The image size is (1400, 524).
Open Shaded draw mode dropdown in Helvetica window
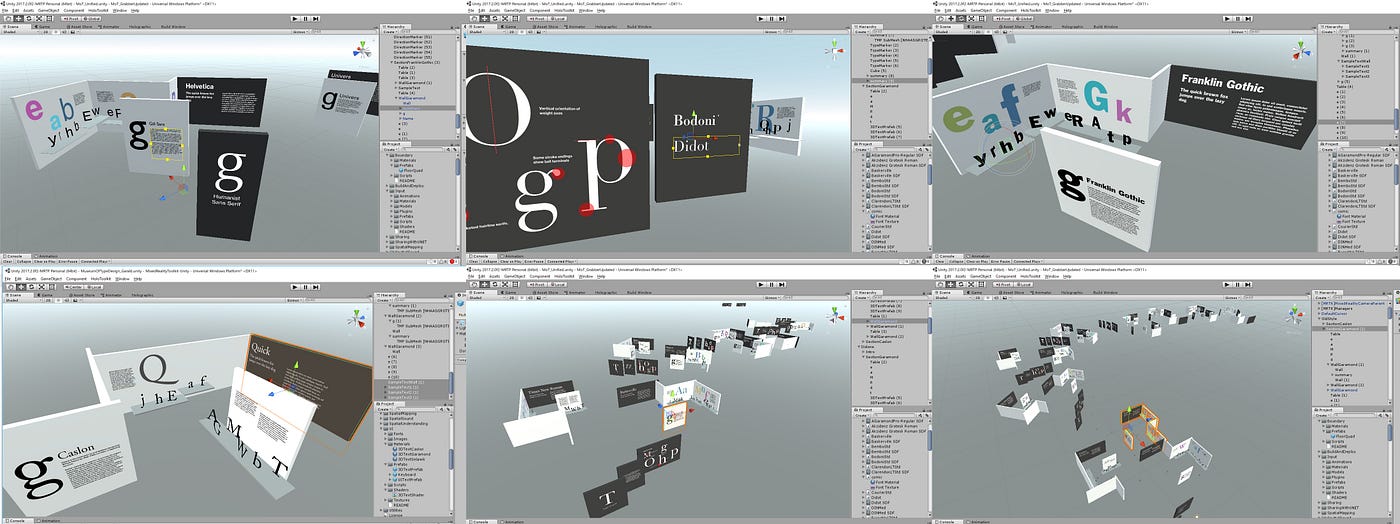point(20,32)
